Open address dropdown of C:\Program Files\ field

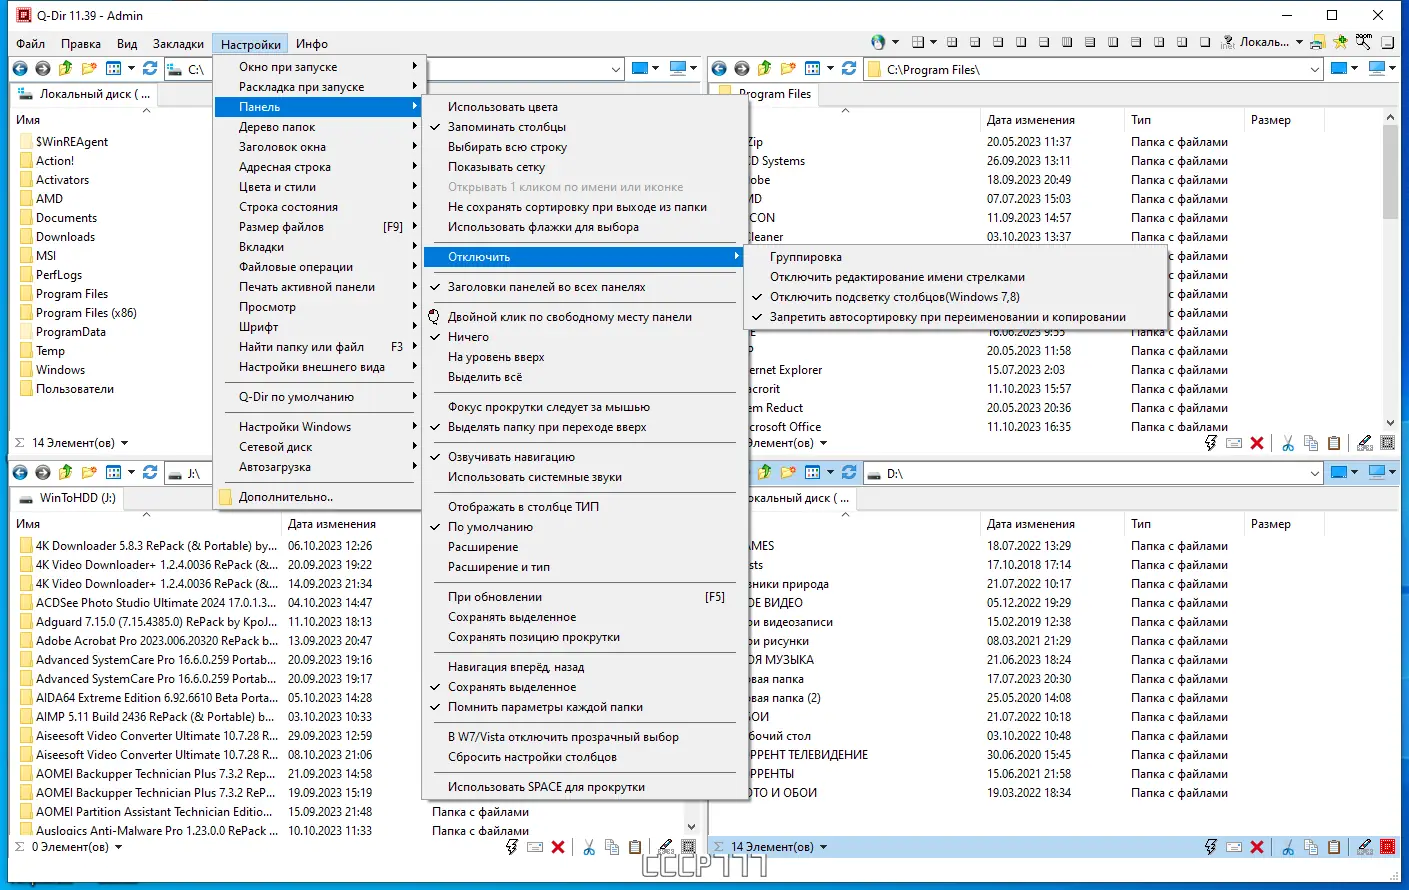point(1315,69)
